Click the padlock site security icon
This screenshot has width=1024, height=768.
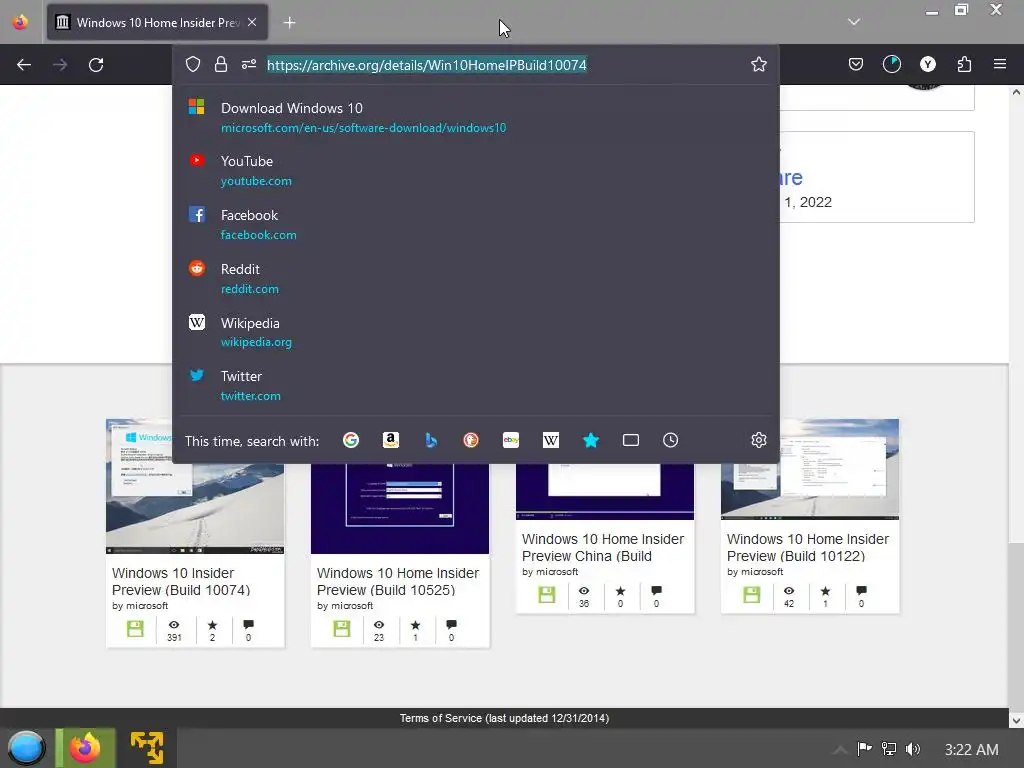pyautogui.click(x=221, y=64)
